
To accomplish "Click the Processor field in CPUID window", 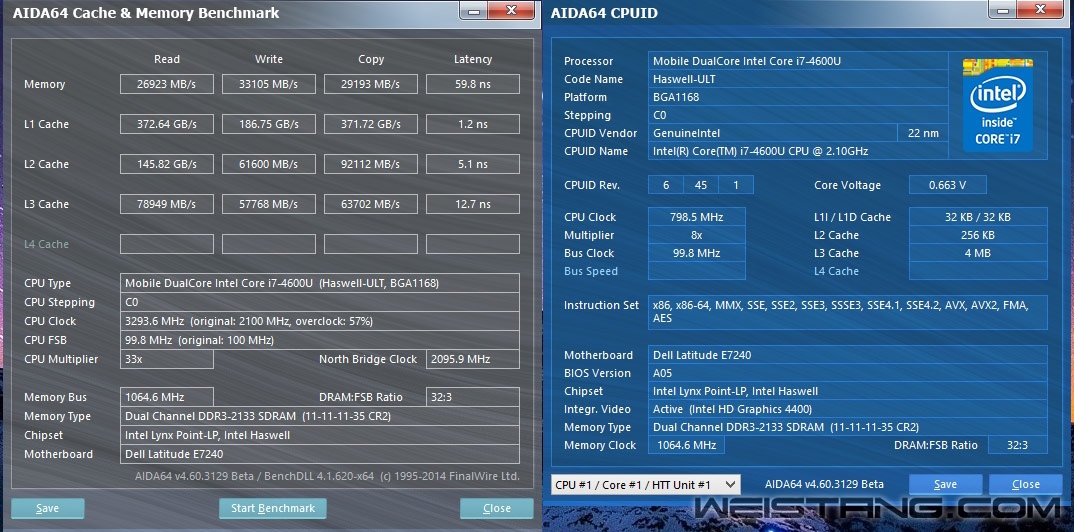I will point(798,61).
